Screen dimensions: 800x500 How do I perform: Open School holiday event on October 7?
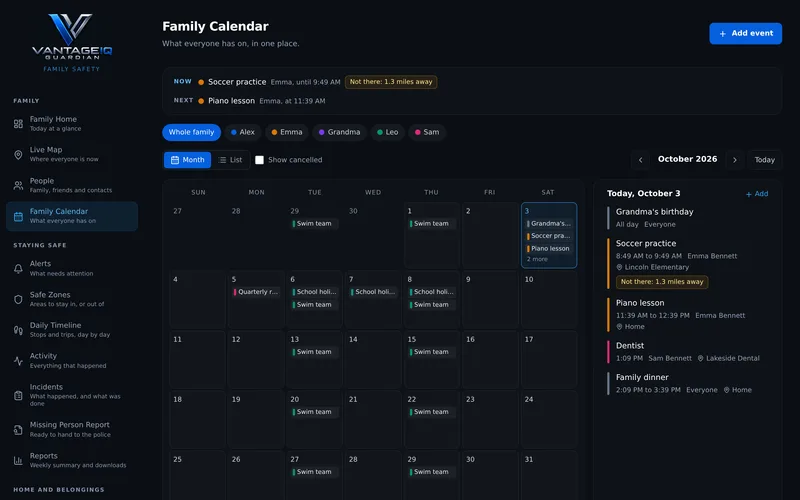373,292
